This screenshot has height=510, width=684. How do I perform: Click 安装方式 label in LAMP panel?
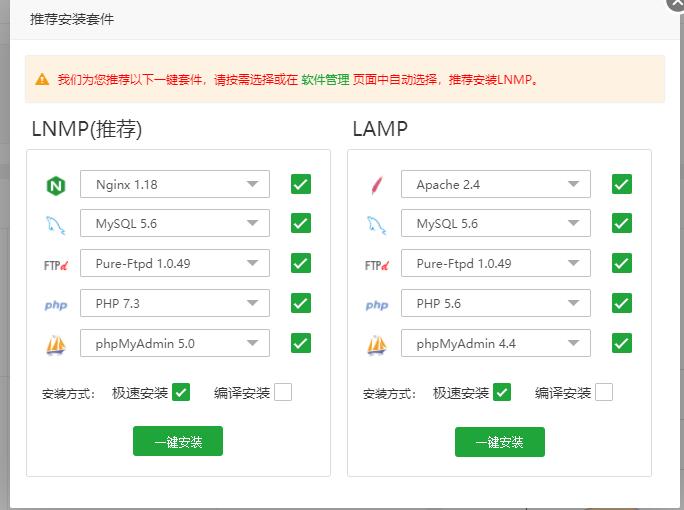coord(390,394)
